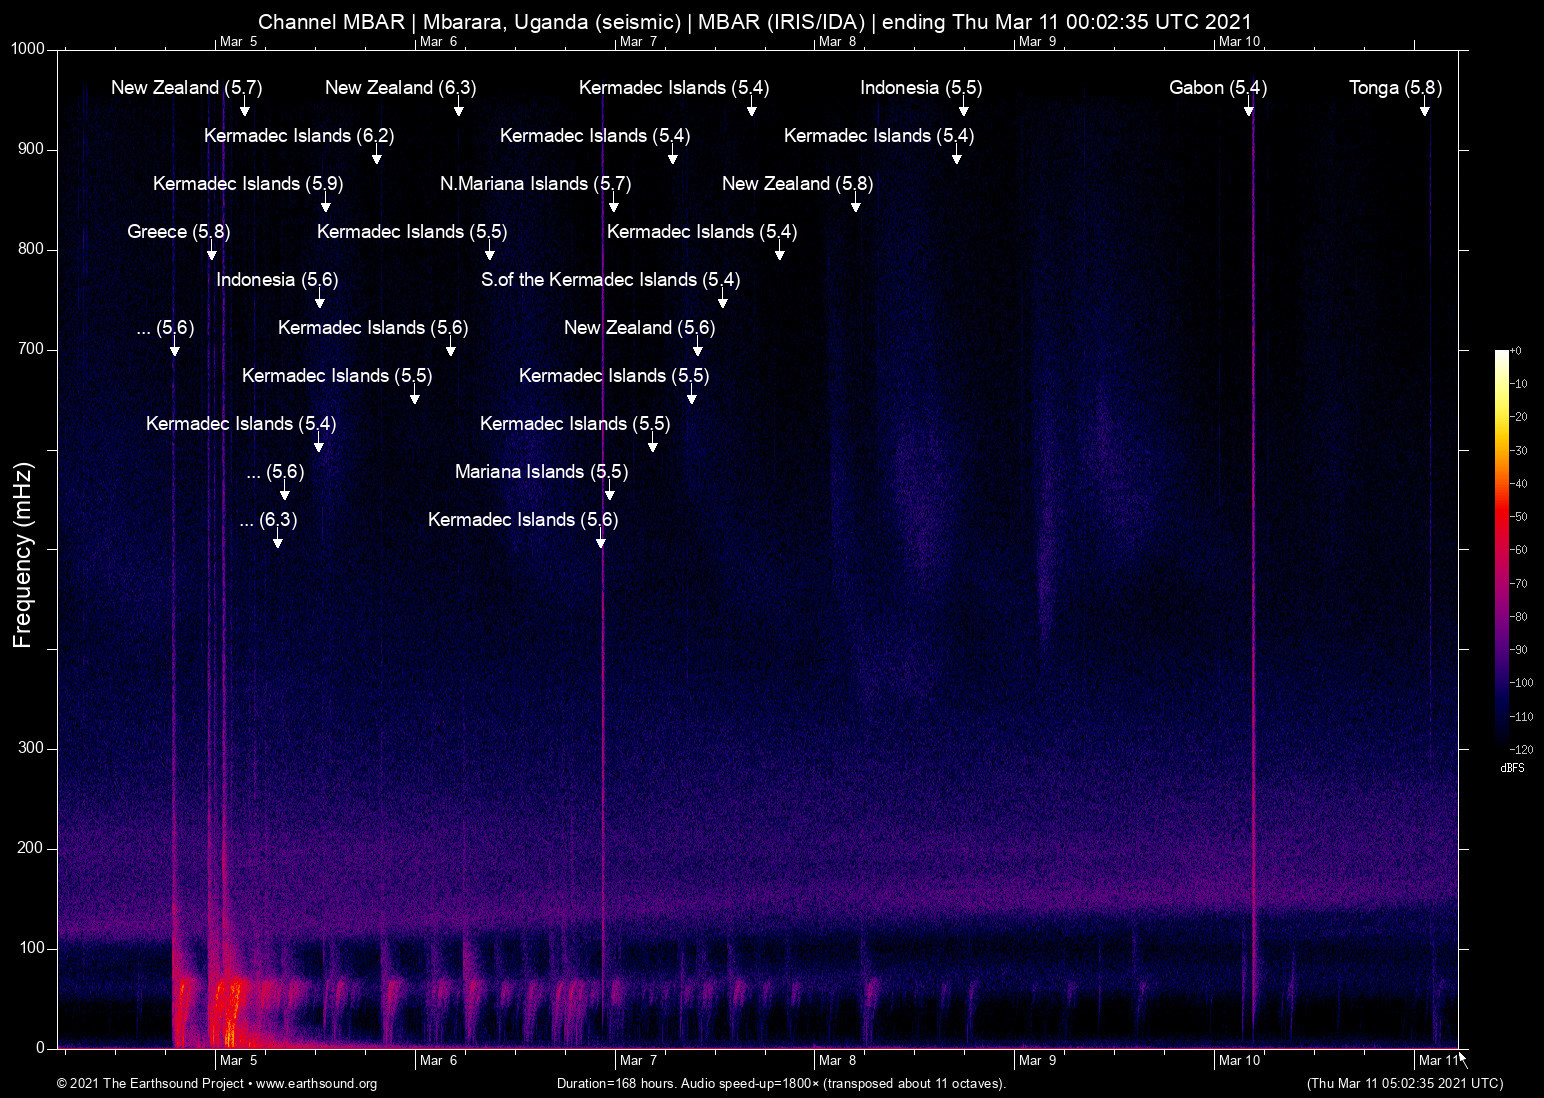The height and width of the screenshot is (1098, 1544).
Task: Select the Indonesia (5.5) event marker
Action: point(920,88)
